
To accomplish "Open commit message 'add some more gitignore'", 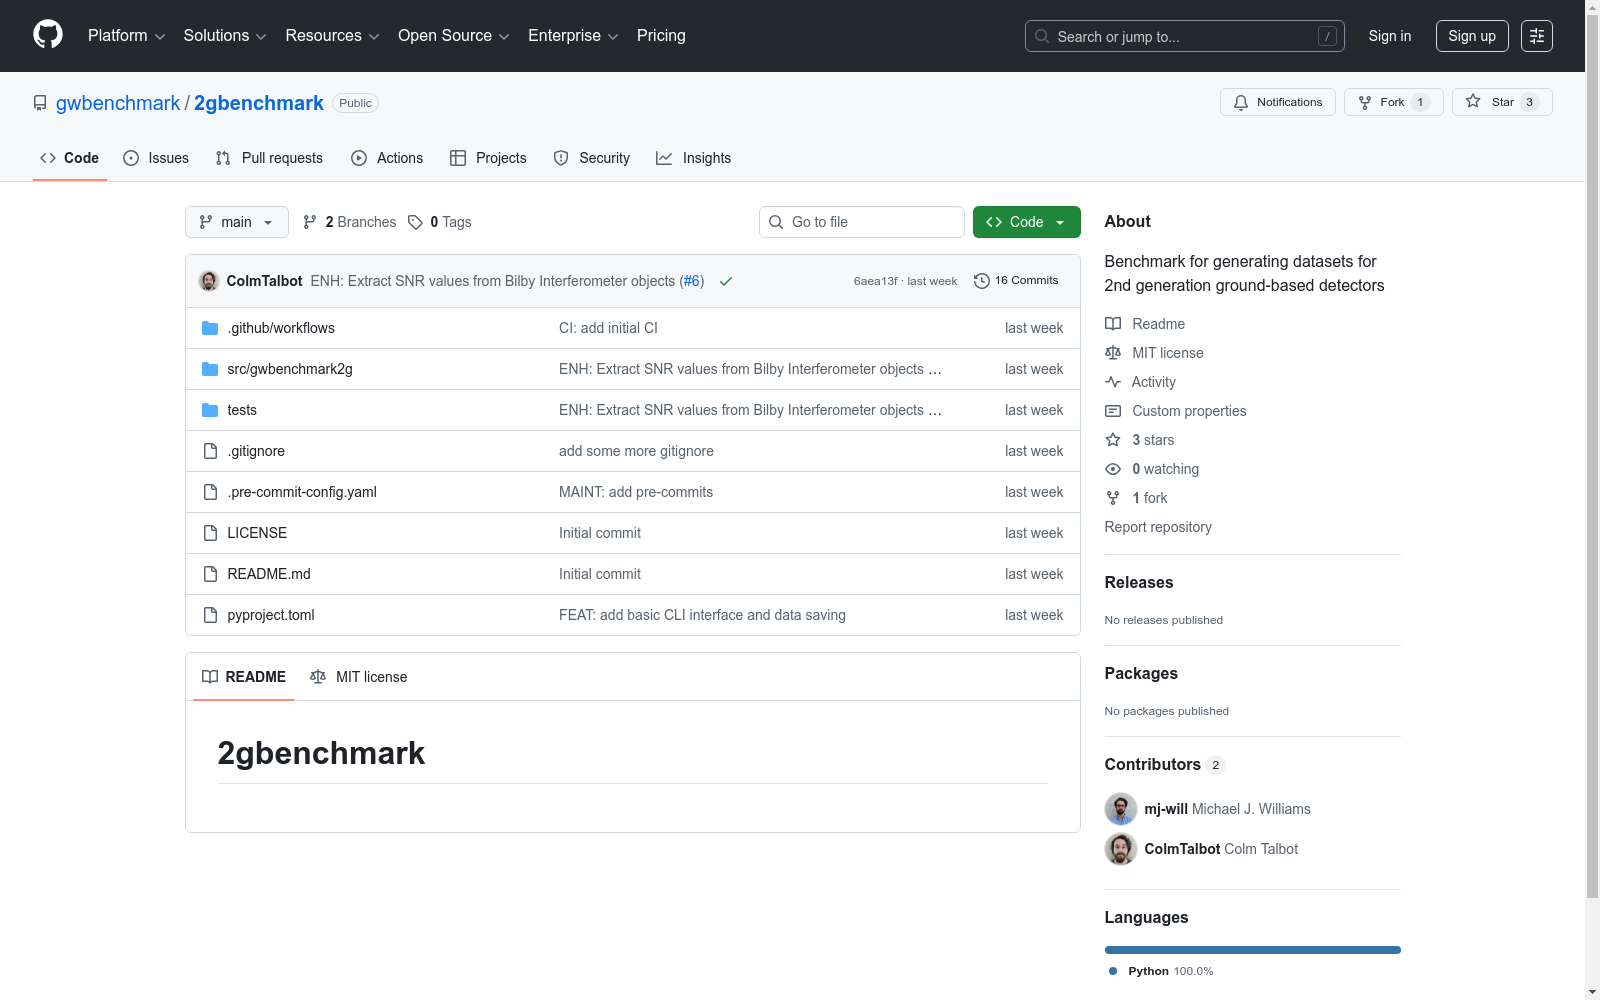I will point(636,451).
